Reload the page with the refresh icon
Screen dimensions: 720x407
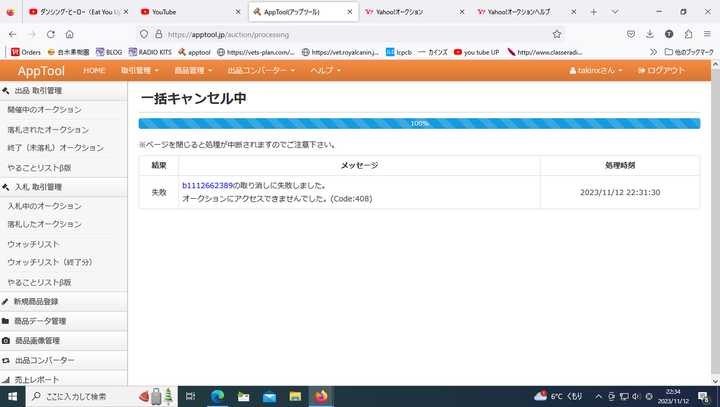point(52,33)
